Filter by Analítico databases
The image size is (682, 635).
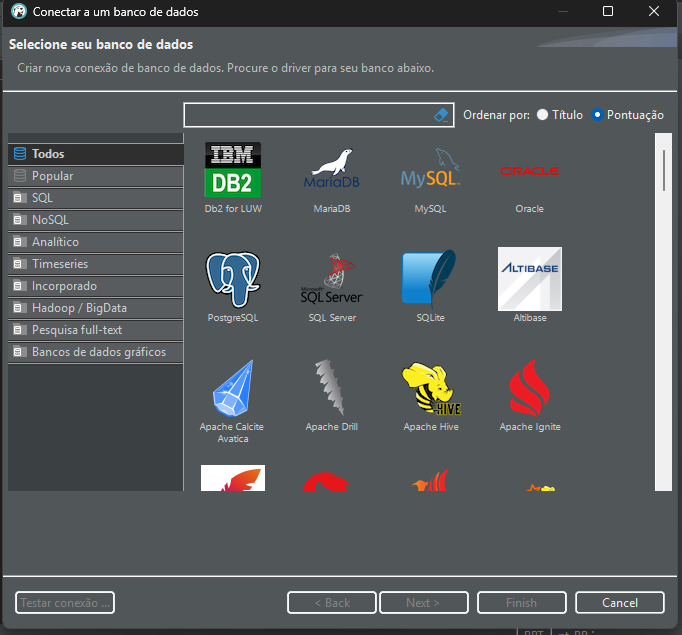coord(96,242)
